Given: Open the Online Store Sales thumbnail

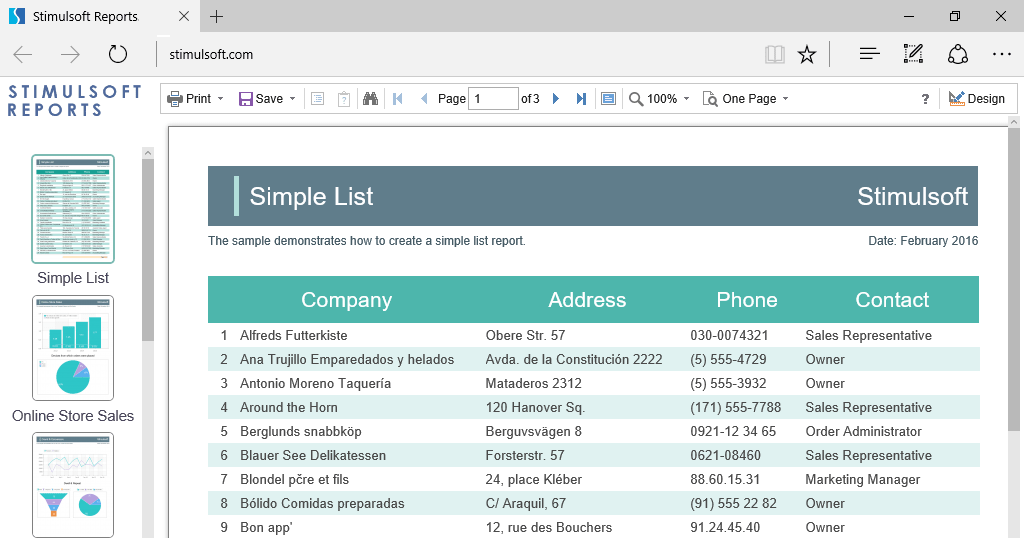Looking at the screenshot, I should [73, 348].
